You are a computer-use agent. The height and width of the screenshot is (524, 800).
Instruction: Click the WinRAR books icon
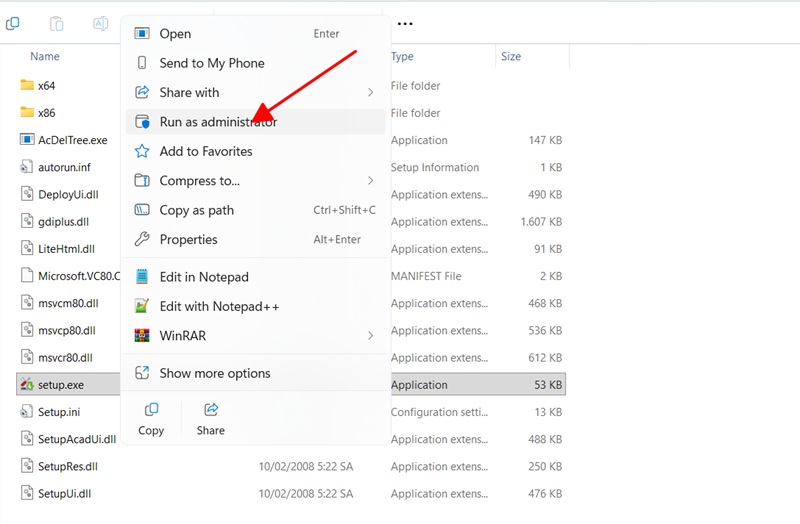pyautogui.click(x=142, y=335)
